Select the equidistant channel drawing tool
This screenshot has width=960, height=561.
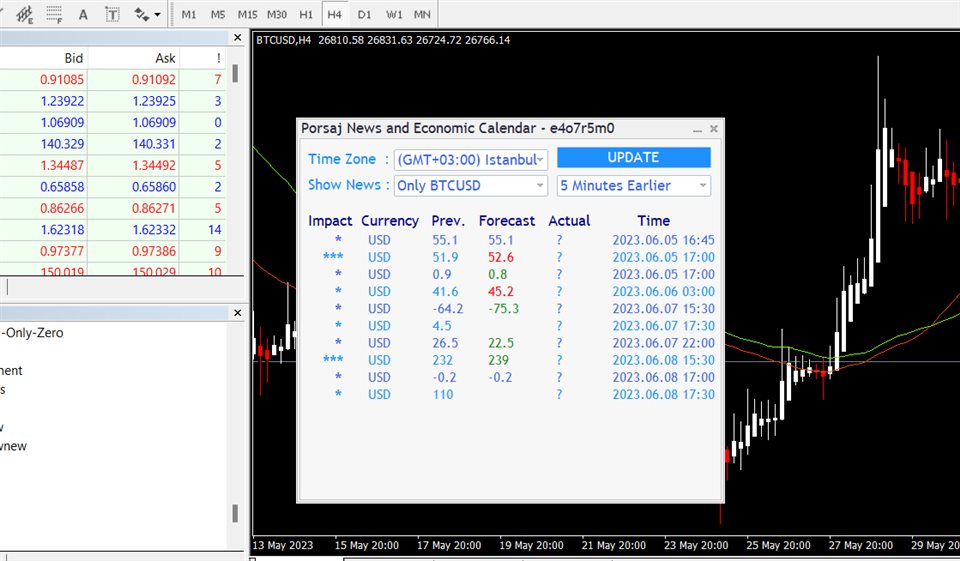(24, 14)
